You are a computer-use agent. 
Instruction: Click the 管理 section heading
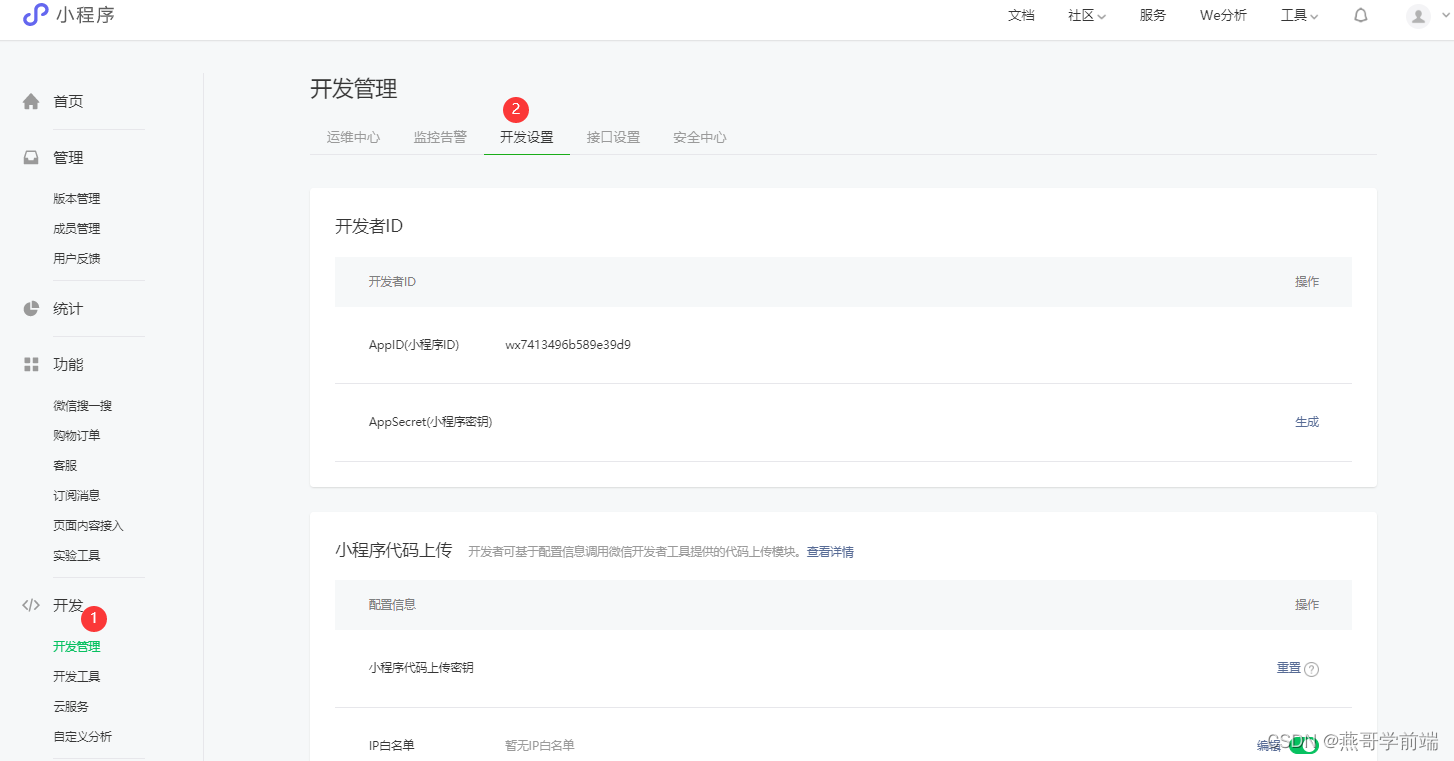pyautogui.click(x=68, y=157)
